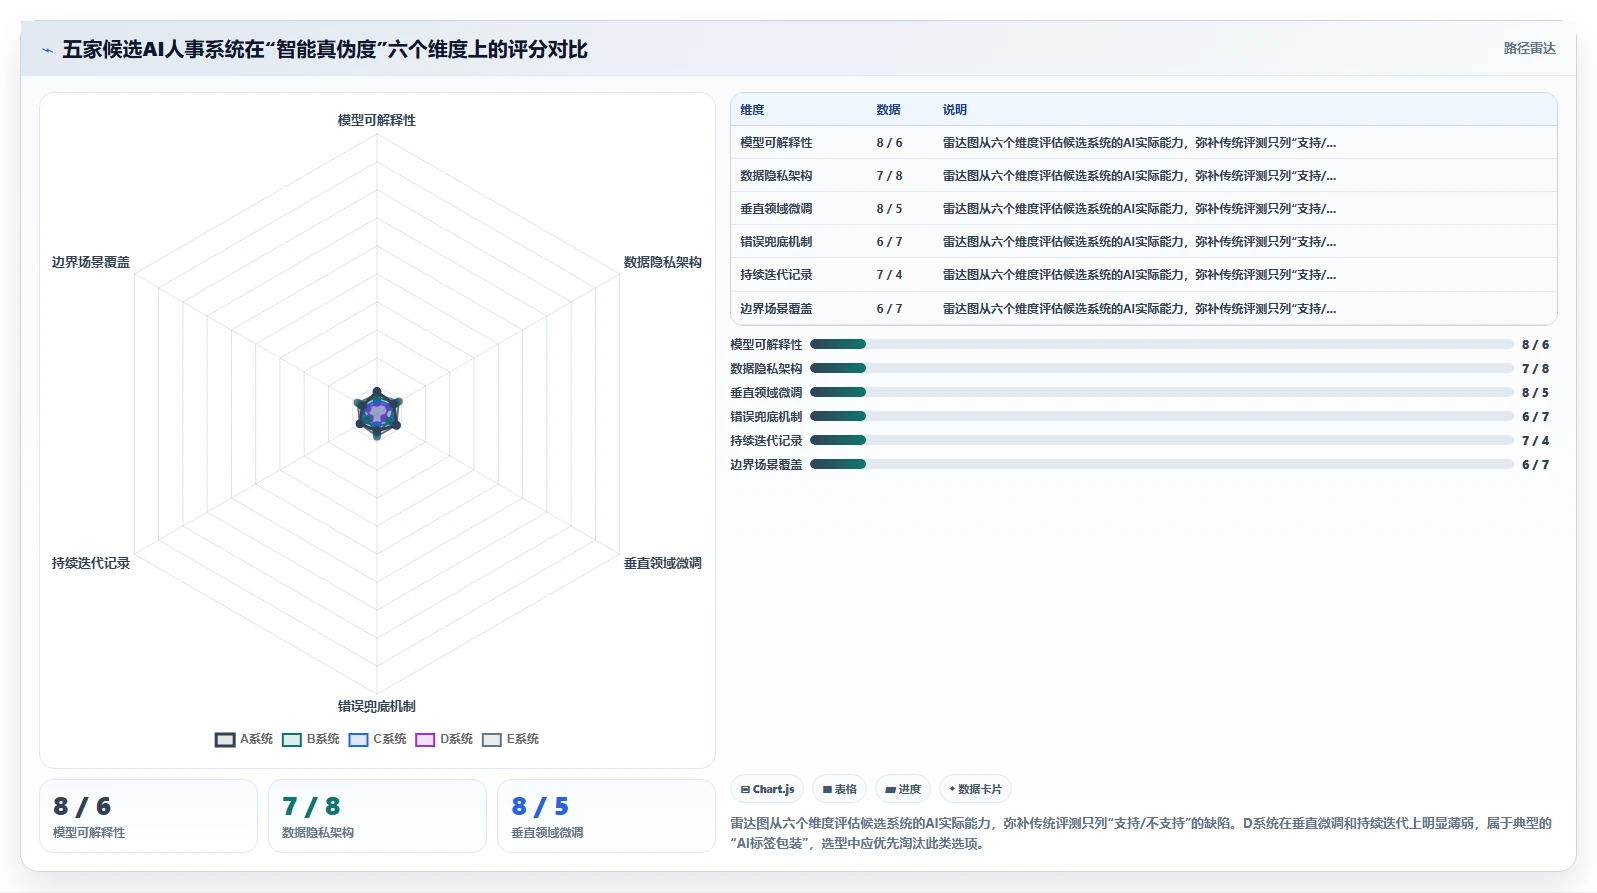The height and width of the screenshot is (893, 1597).
Task: Open the 8 / 5 垂直领域微调 card
Action: (x=606, y=816)
